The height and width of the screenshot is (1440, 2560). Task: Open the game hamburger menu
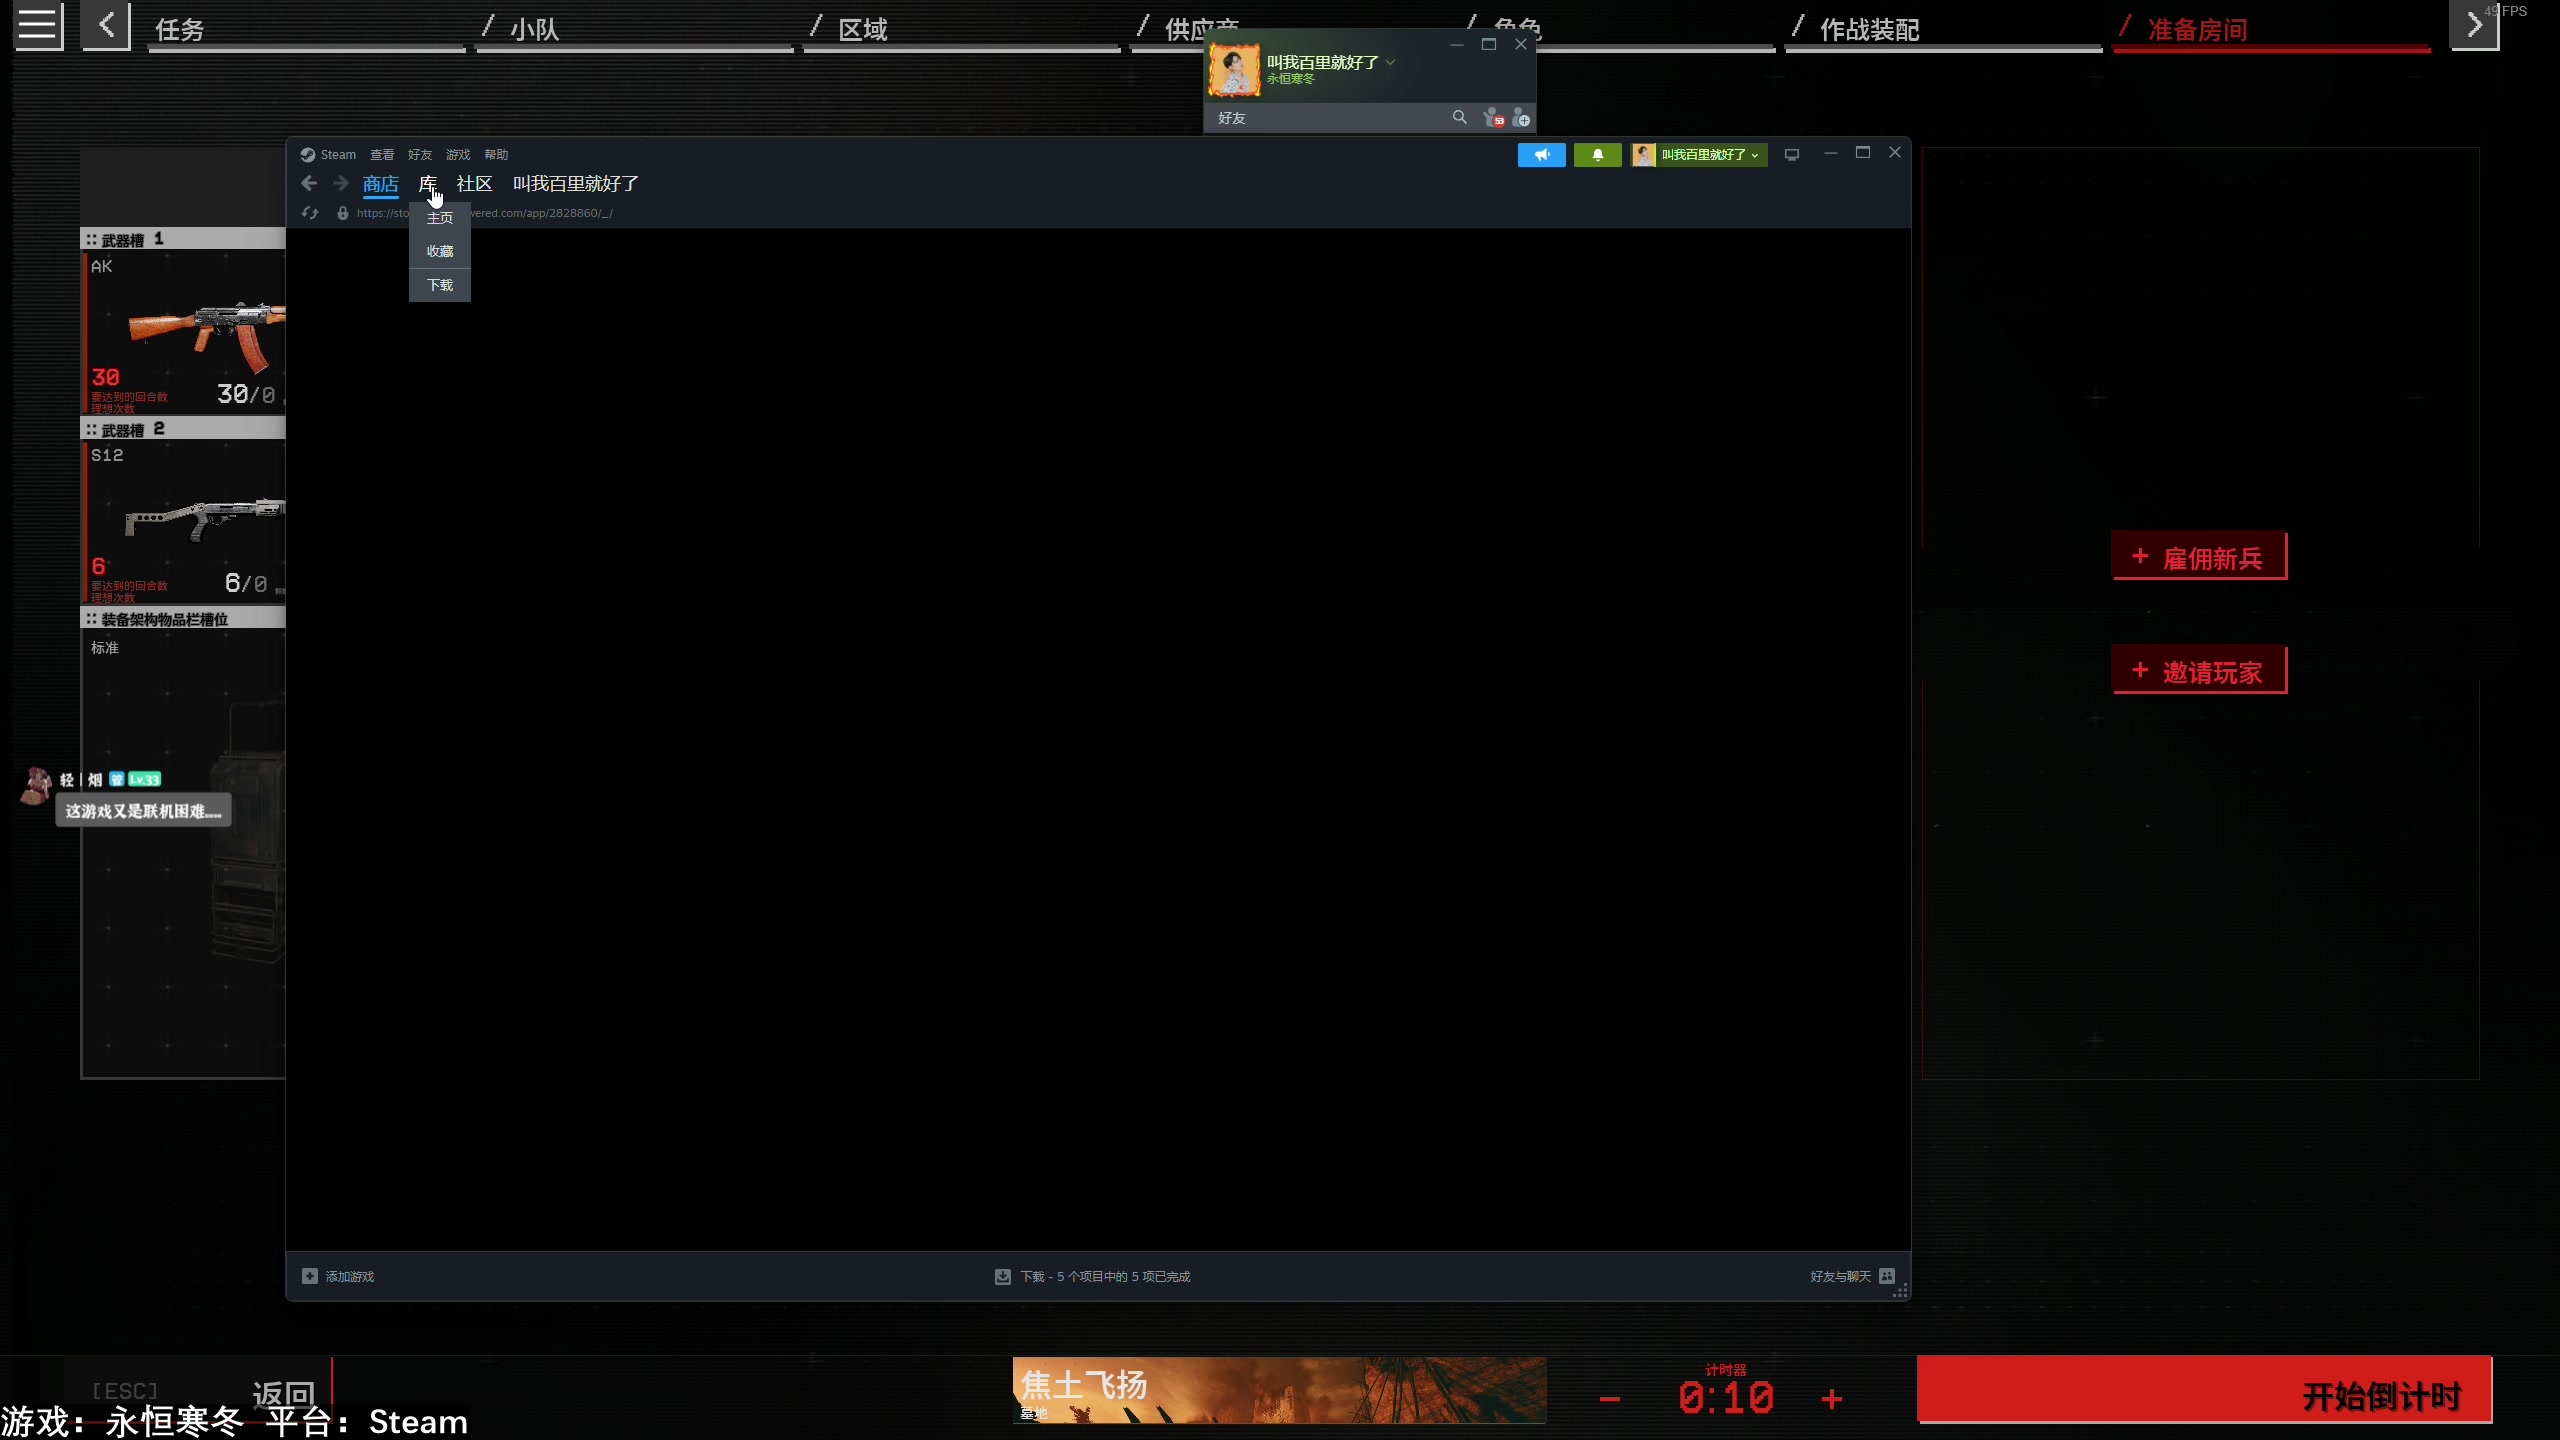click(38, 26)
